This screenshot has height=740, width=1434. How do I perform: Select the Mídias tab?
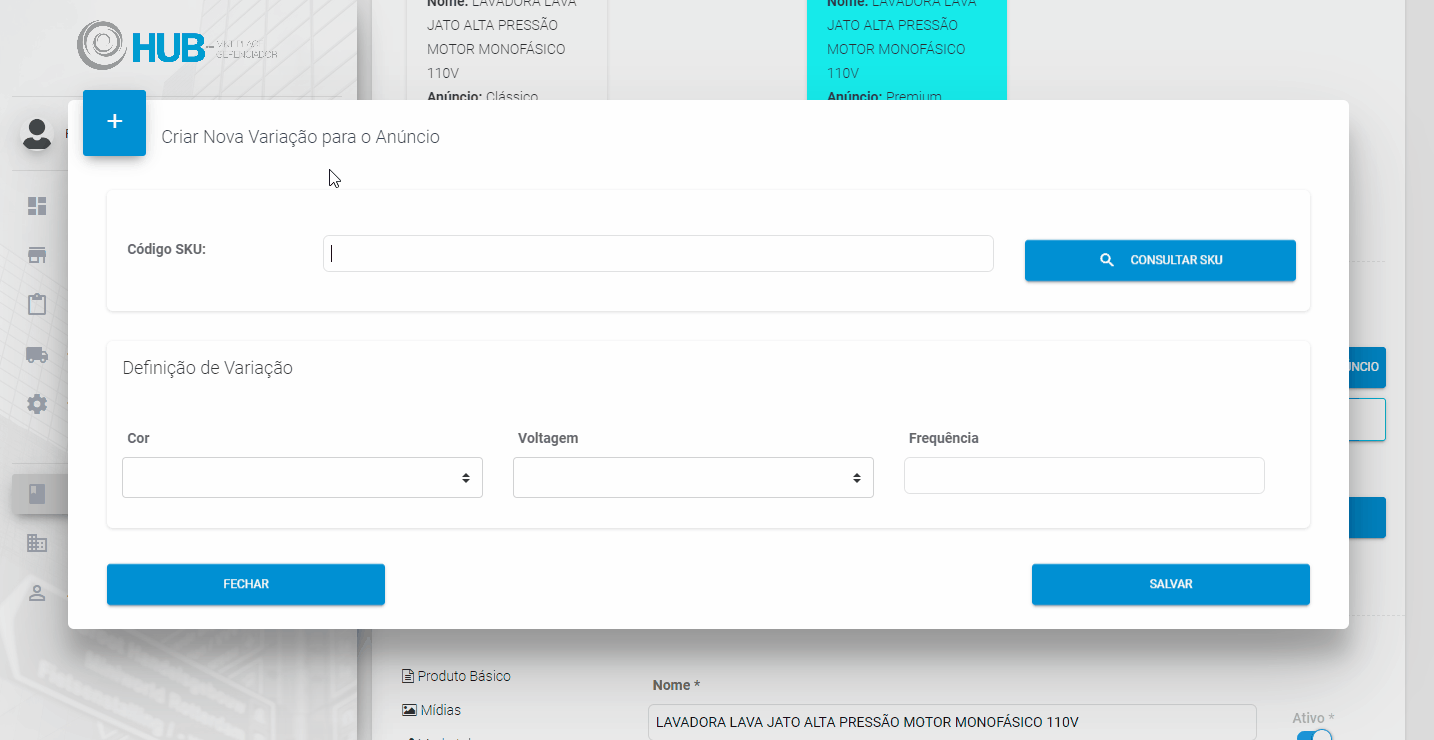point(431,710)
